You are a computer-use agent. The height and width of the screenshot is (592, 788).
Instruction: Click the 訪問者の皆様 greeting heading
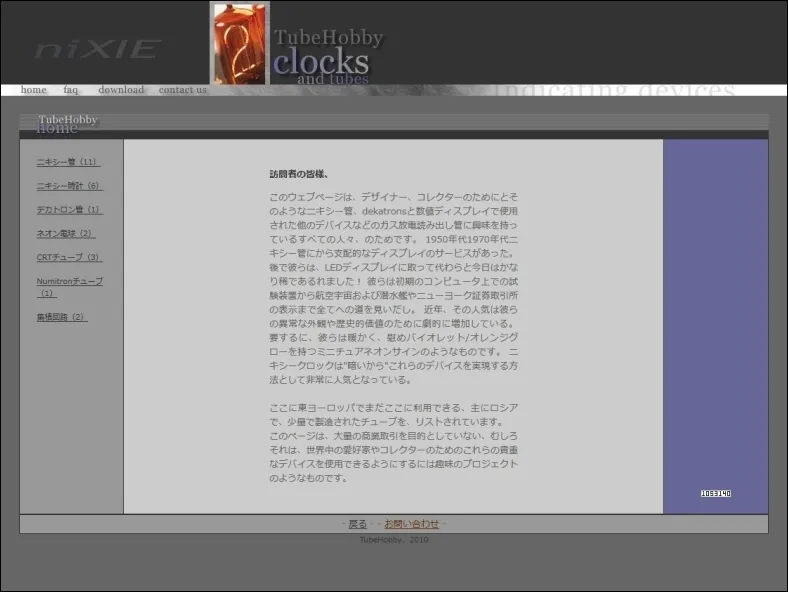tap(300, 174)
